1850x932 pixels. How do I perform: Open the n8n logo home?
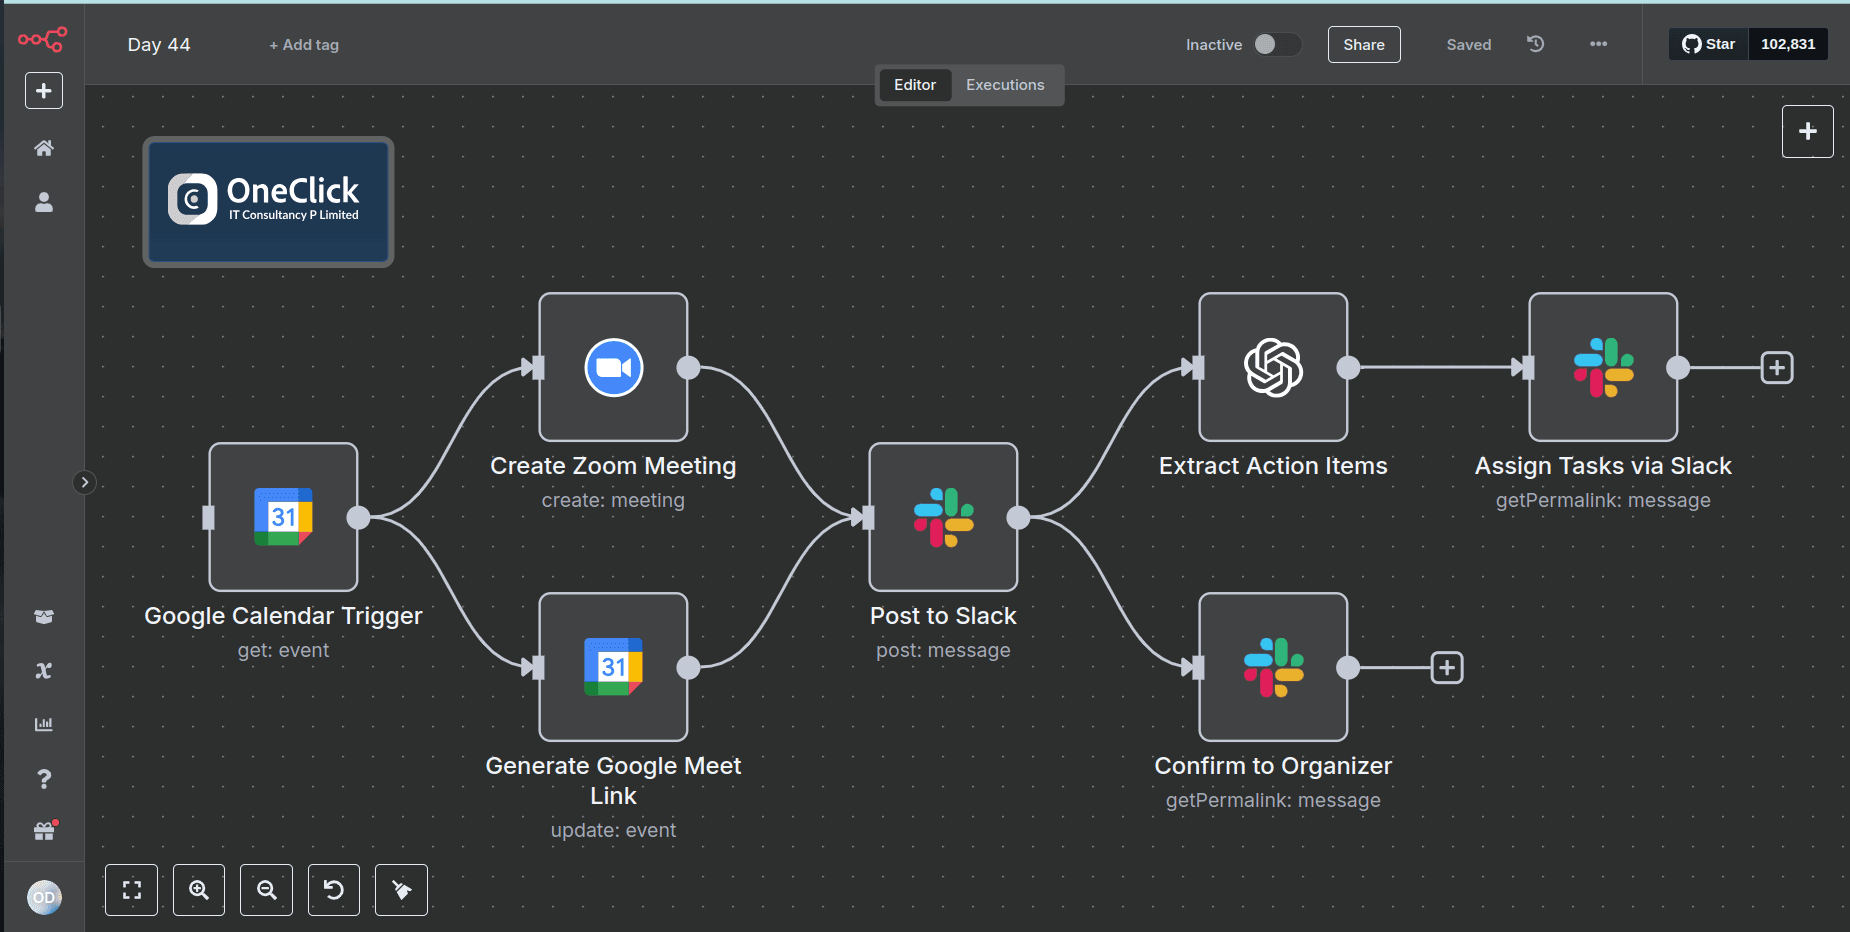[43, 40]
